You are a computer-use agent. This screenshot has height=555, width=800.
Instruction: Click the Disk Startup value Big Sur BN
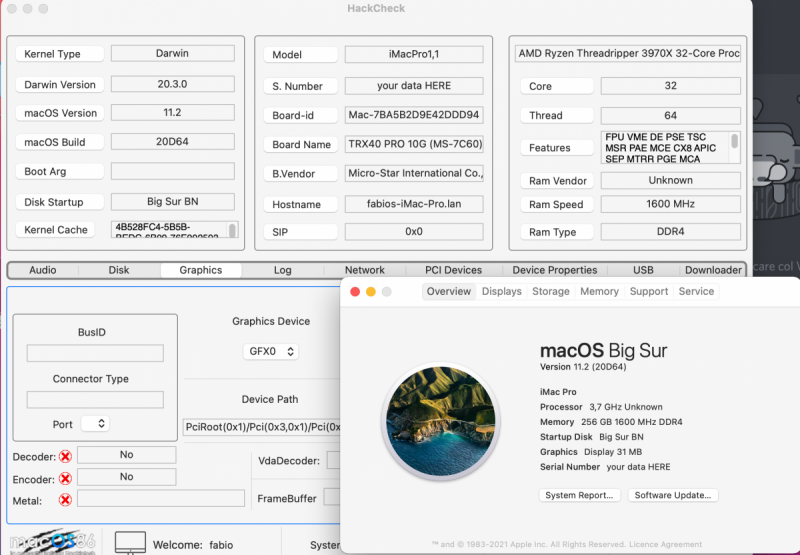(x=172, y=201)
